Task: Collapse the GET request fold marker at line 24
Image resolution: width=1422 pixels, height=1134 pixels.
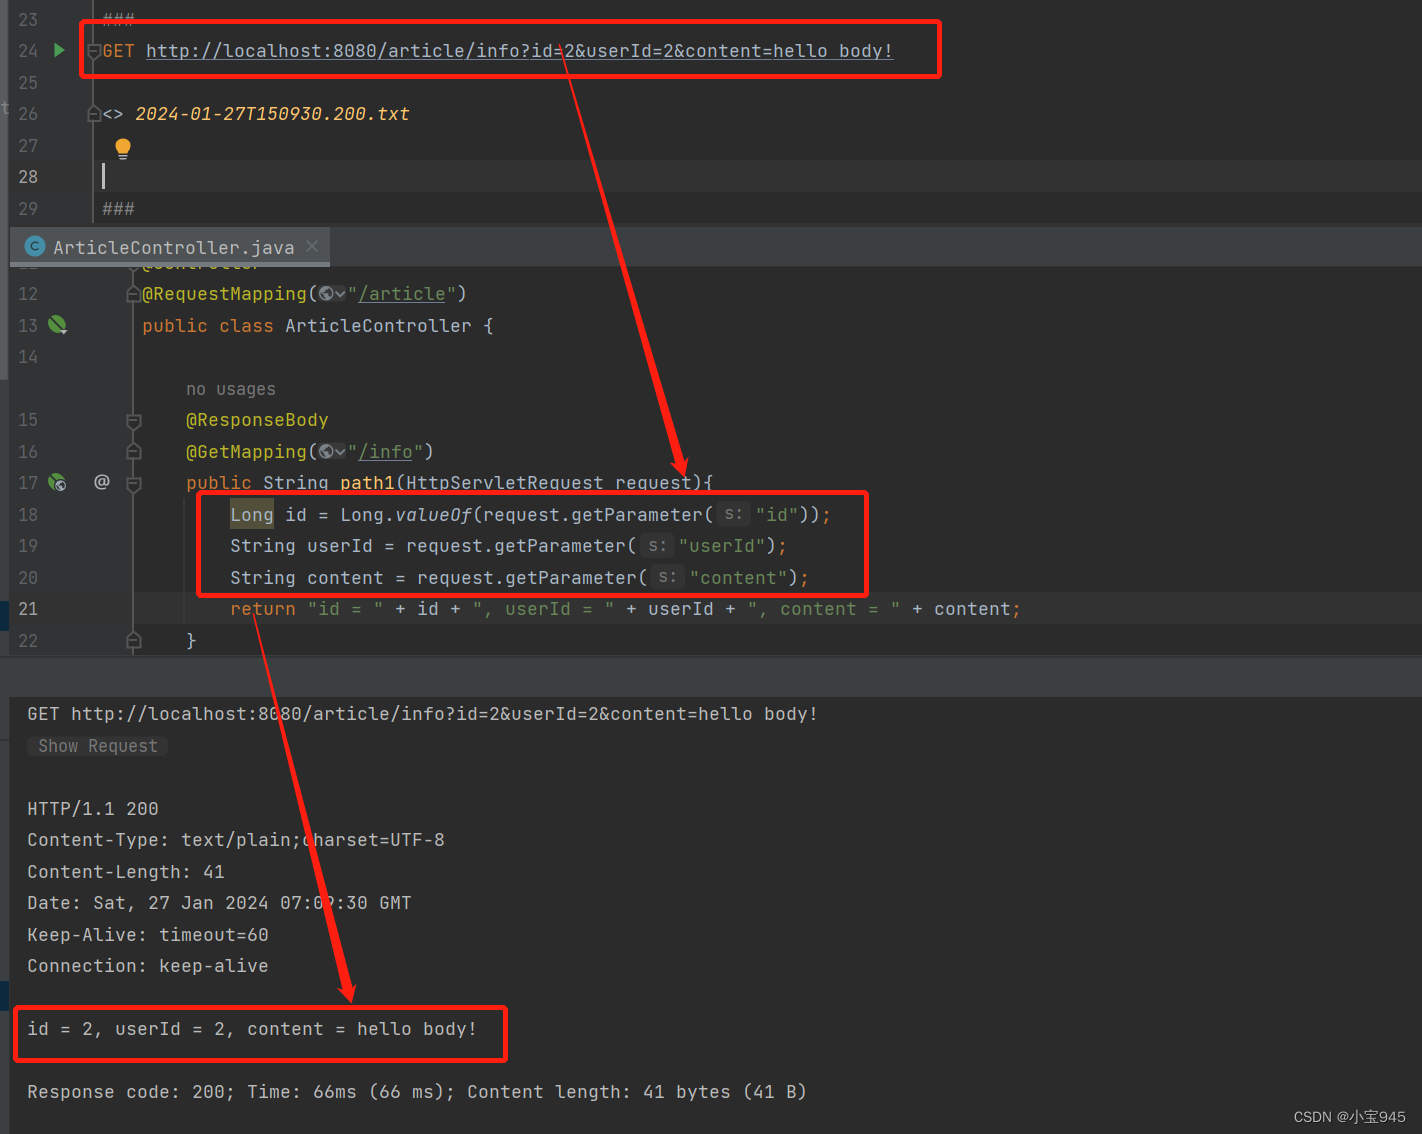Action: coord(93,51)
